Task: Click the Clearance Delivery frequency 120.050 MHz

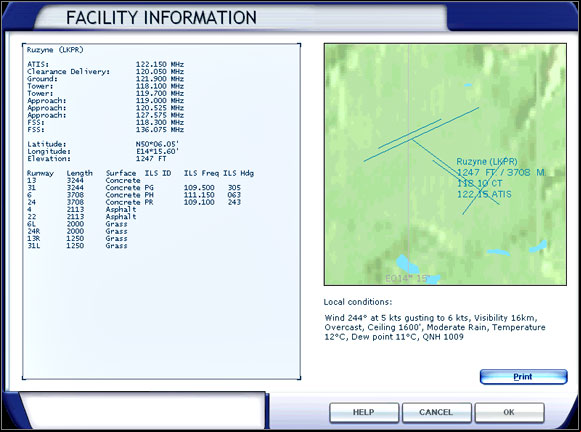Action: click(160, 72)
